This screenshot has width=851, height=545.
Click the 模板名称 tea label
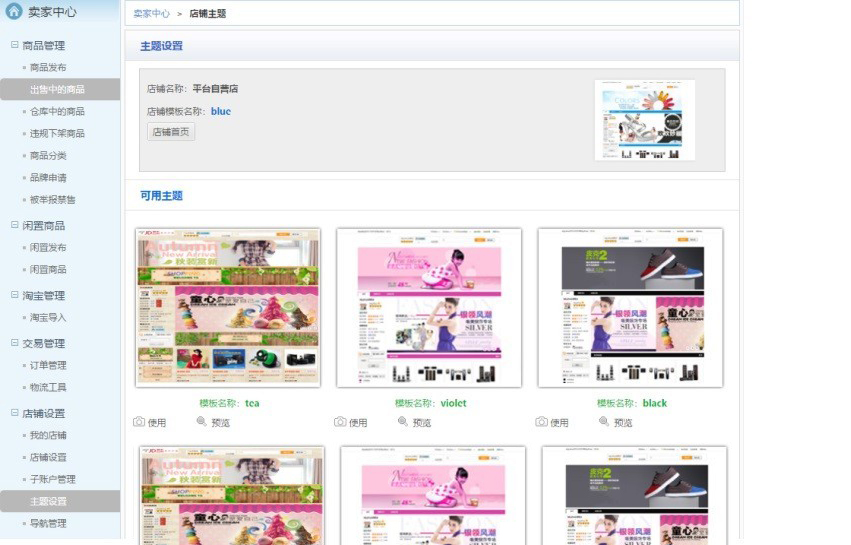point(229,403)
